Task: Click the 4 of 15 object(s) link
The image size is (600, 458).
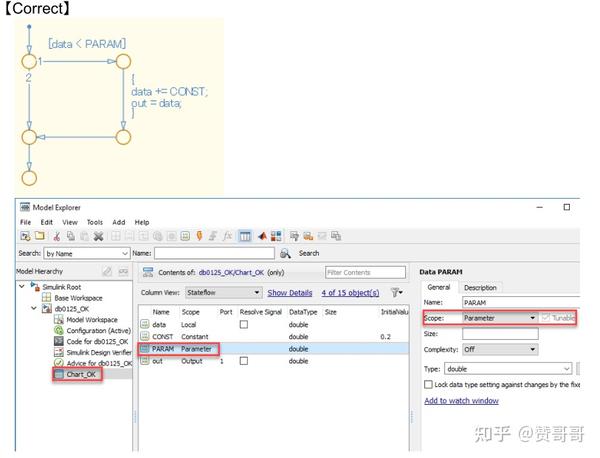Action: coord(350,293)
